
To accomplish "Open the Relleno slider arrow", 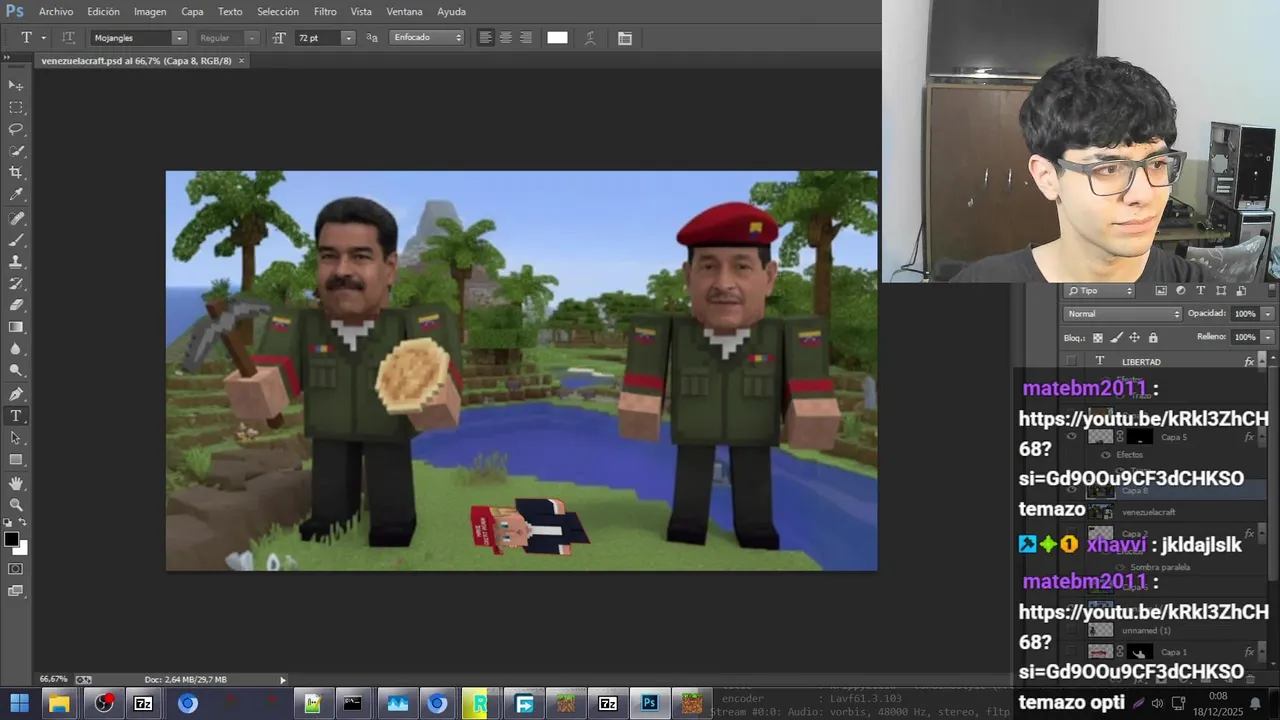I will point(1268,337).
